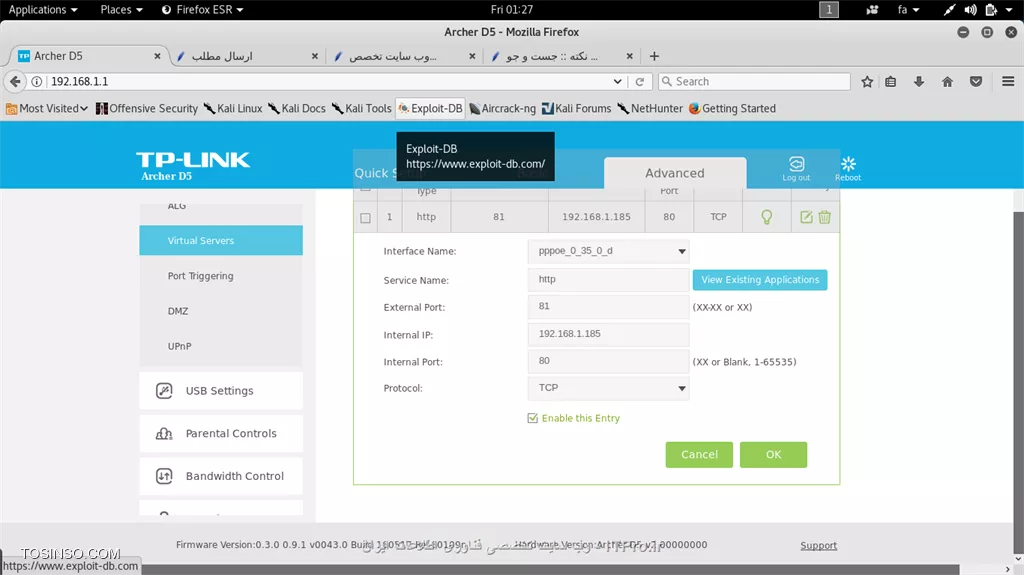Open the Kali Forums bookmark
The height and width of the screenshot is (575, 1024).
tap(576, 108)
